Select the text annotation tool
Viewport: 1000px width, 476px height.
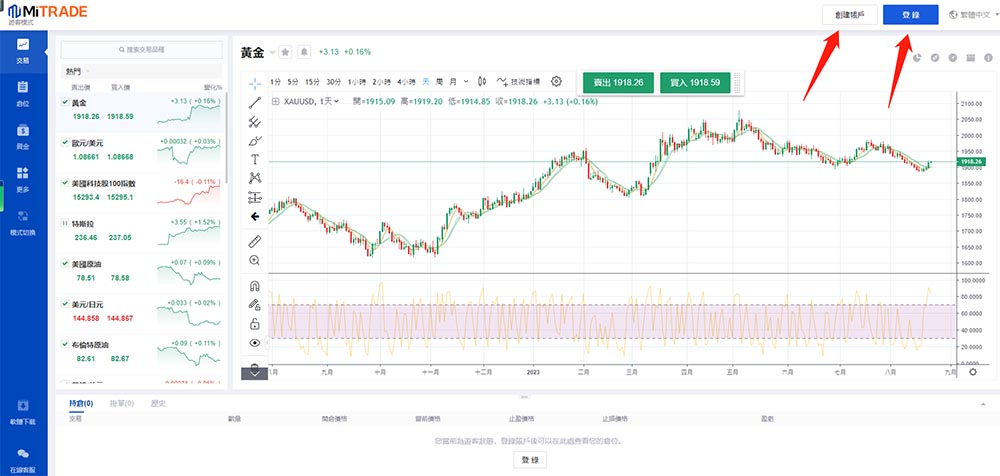[254, 159]
